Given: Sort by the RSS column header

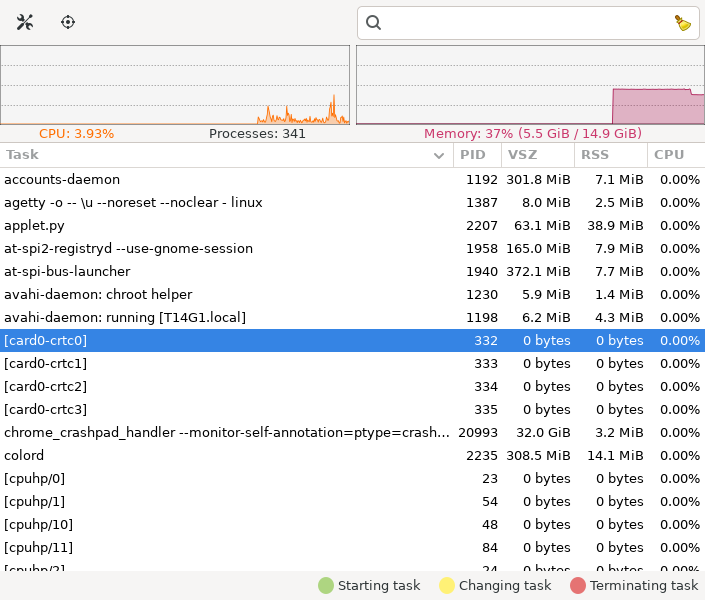Looking at the screenshot, I should pos(611,155).
